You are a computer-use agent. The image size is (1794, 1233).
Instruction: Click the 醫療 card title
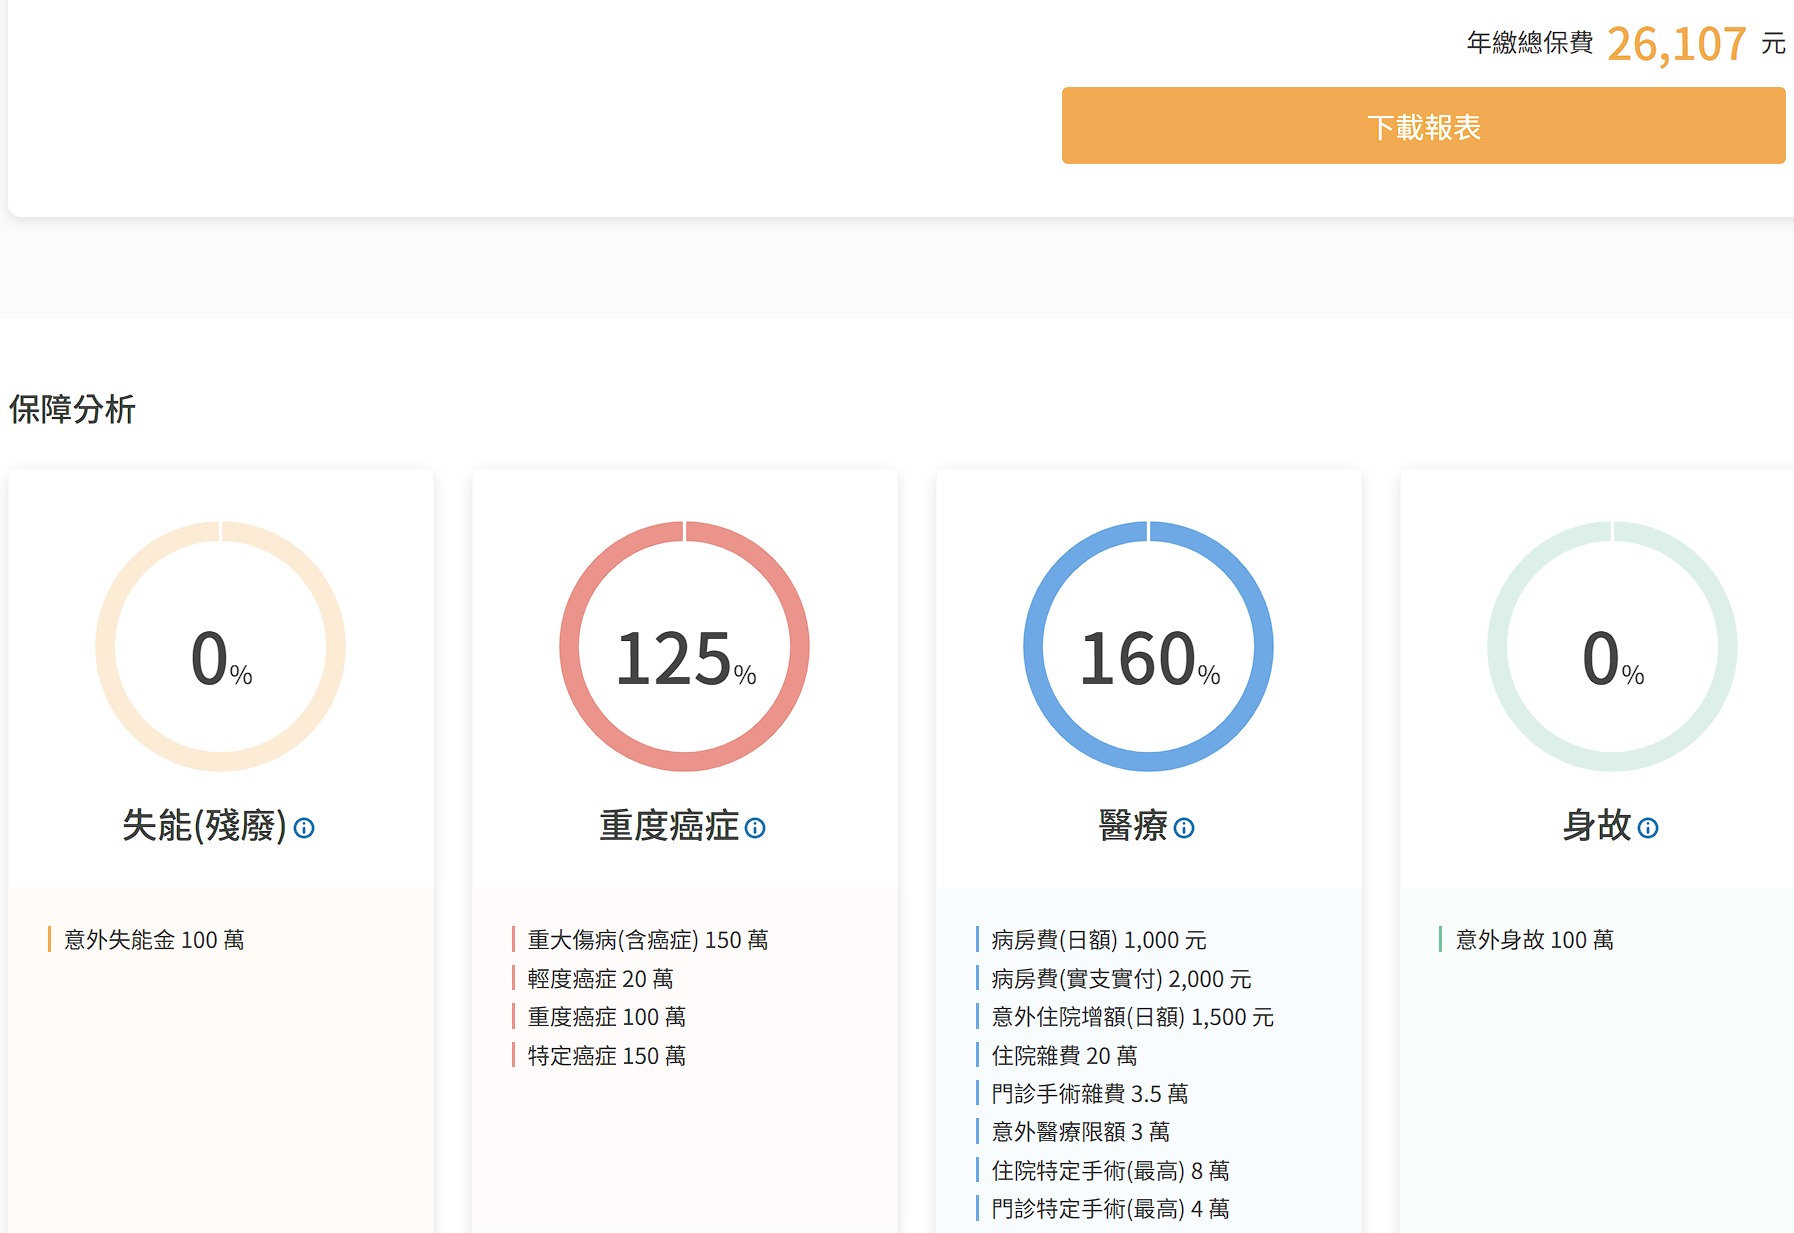point(1133,826)
